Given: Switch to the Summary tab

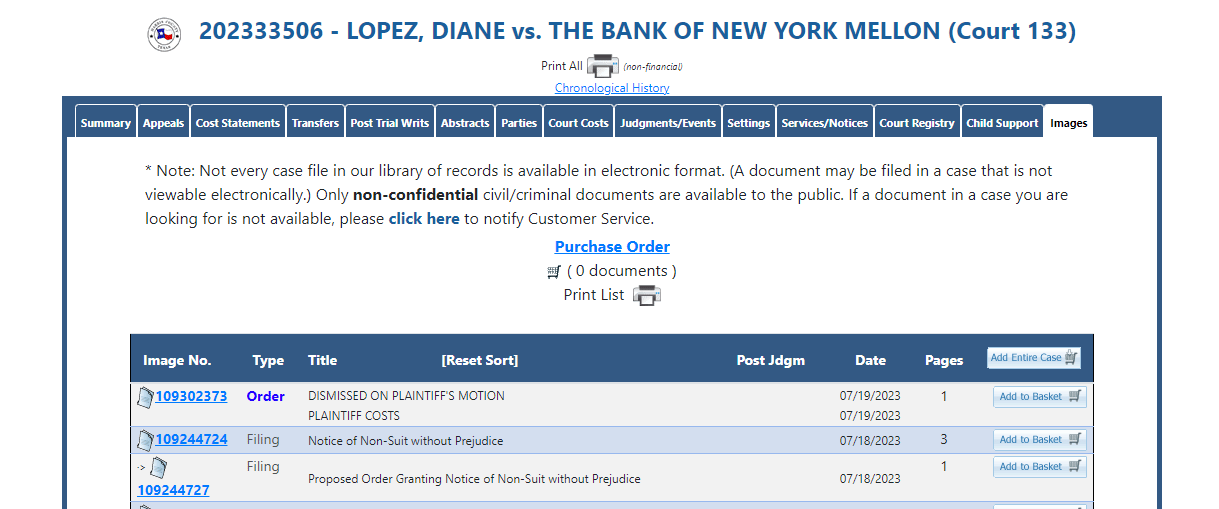Looking at the screenshot, I should [x=106, y=123].
